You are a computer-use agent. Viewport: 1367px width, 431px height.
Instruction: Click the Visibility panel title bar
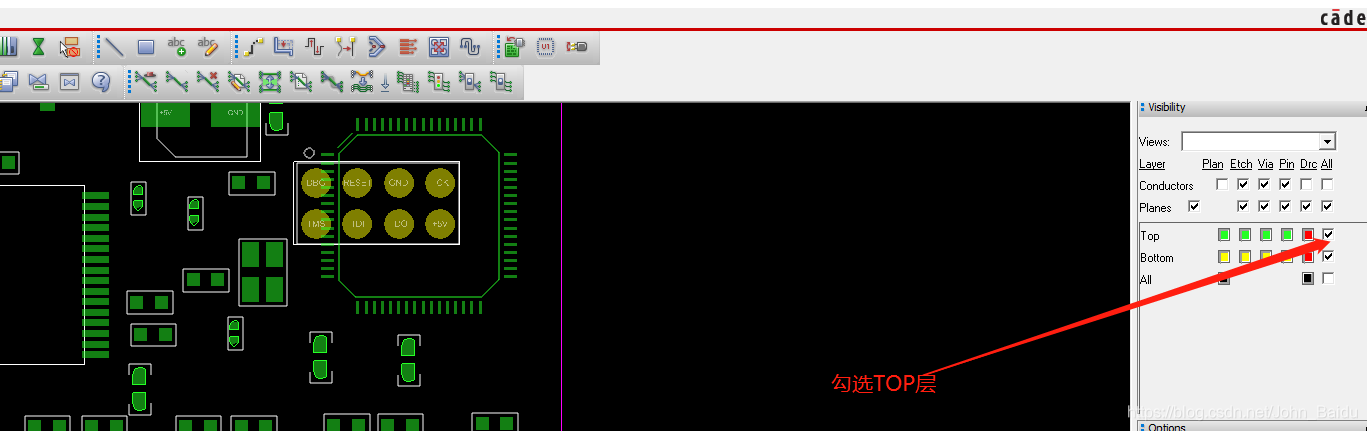click(x=1252, y=107)
